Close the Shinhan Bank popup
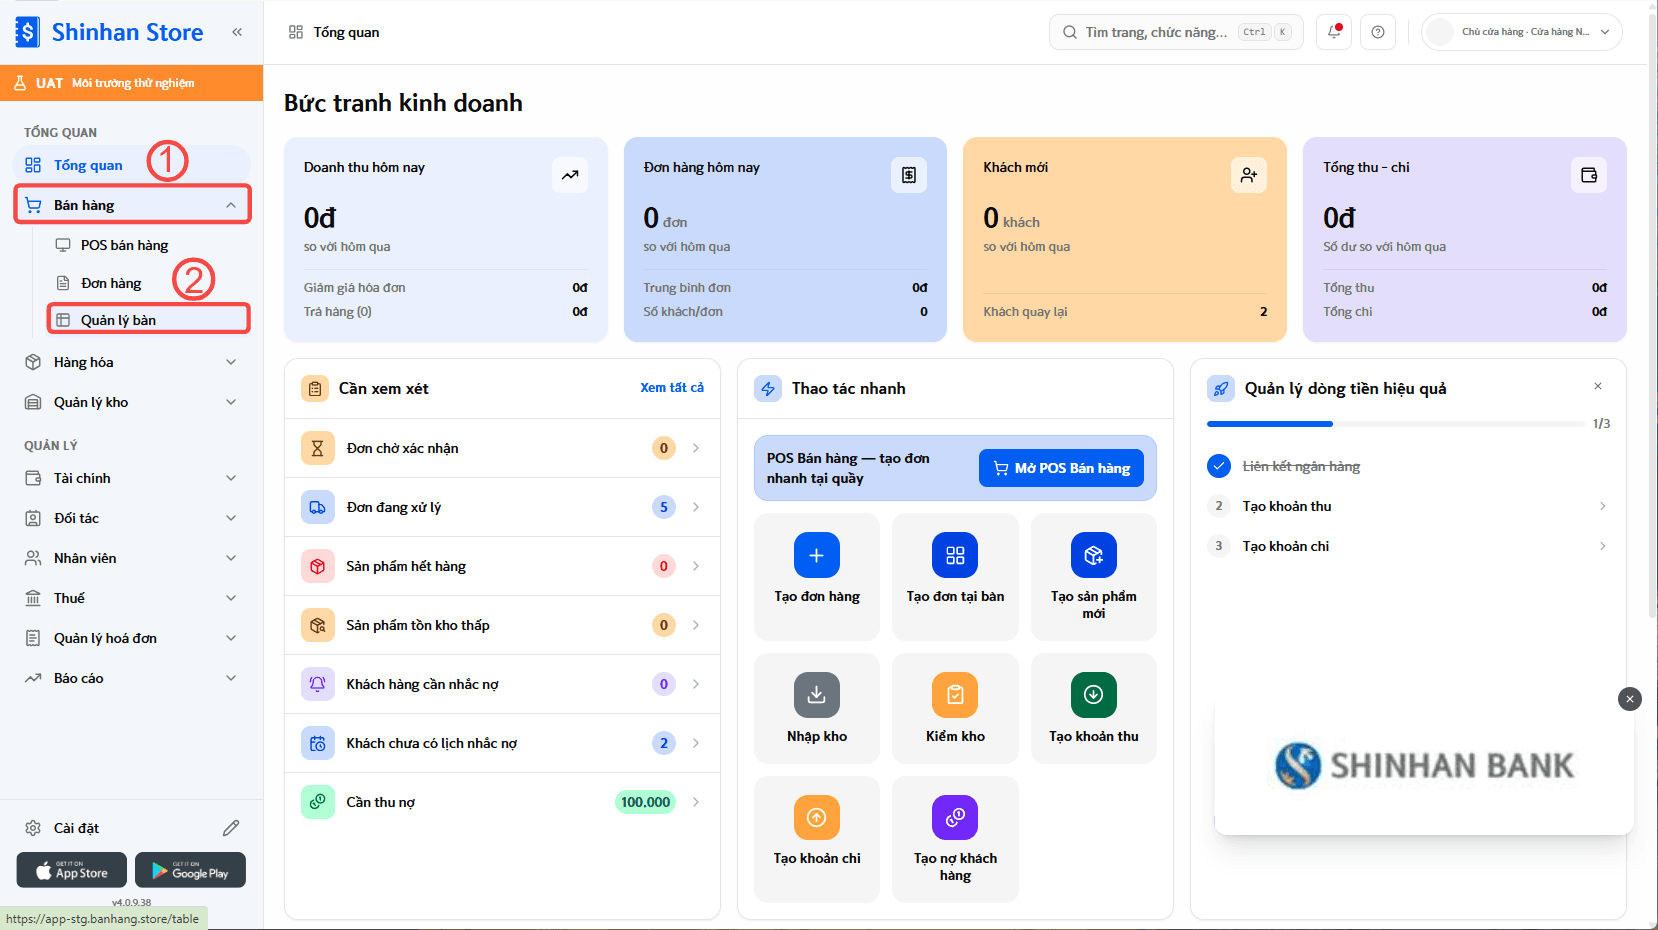 [x=1630, y=699]
